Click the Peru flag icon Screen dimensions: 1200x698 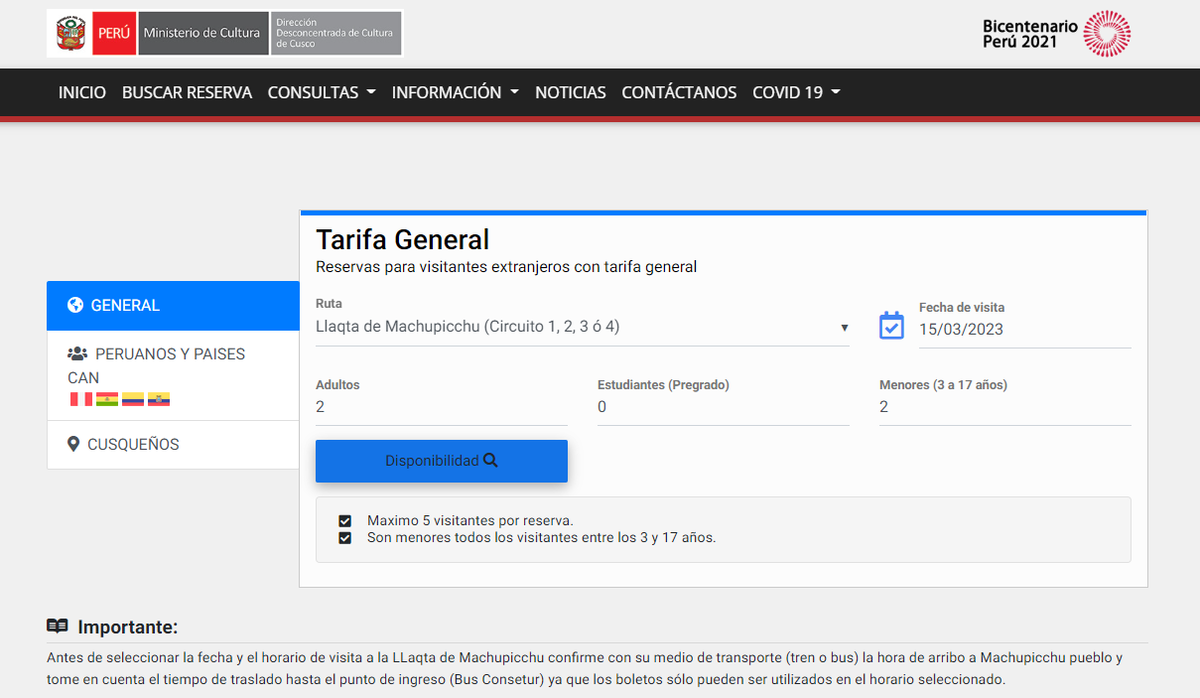tap(80, 399)
